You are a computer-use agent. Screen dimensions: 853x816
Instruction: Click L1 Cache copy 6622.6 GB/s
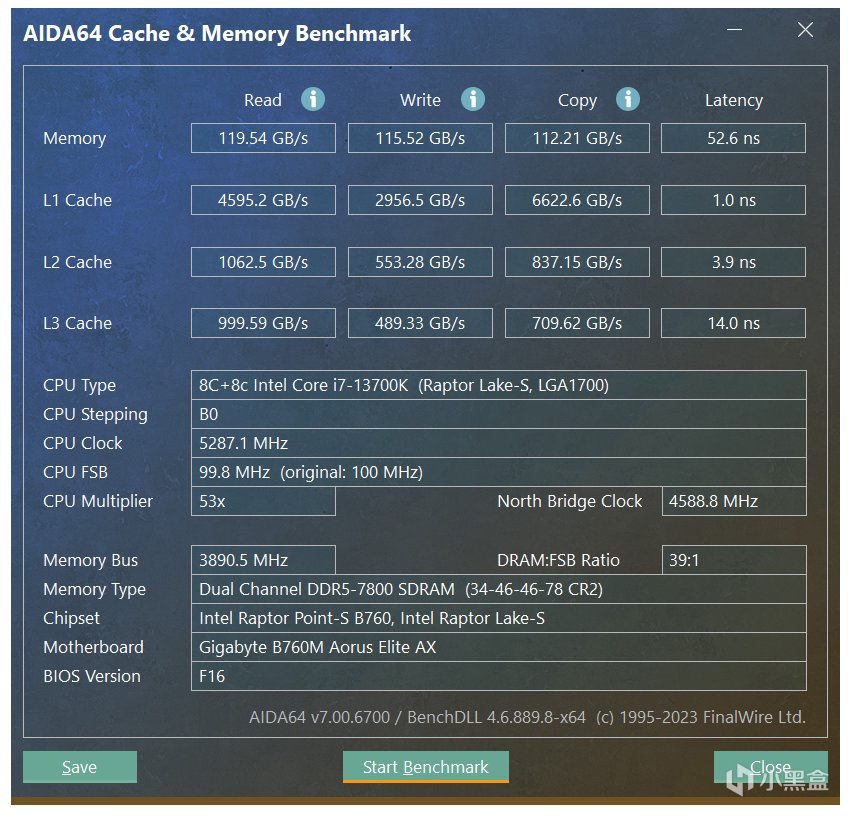tap(577, 200)
